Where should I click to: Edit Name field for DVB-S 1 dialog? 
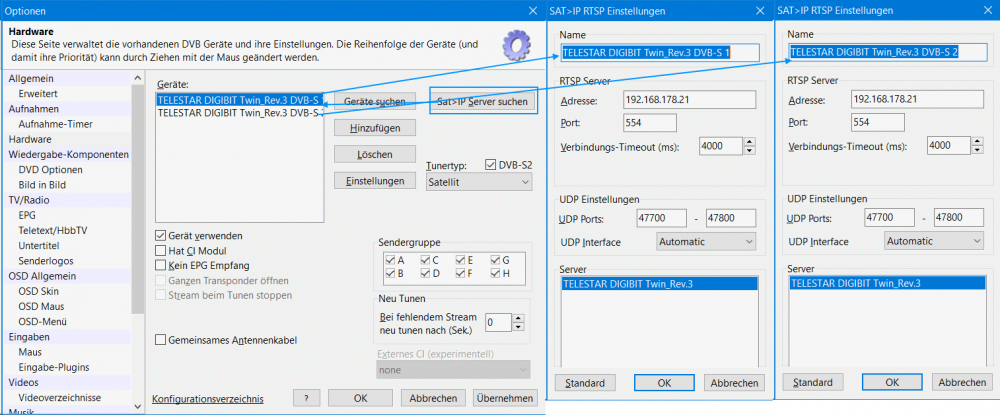point(659,53)
